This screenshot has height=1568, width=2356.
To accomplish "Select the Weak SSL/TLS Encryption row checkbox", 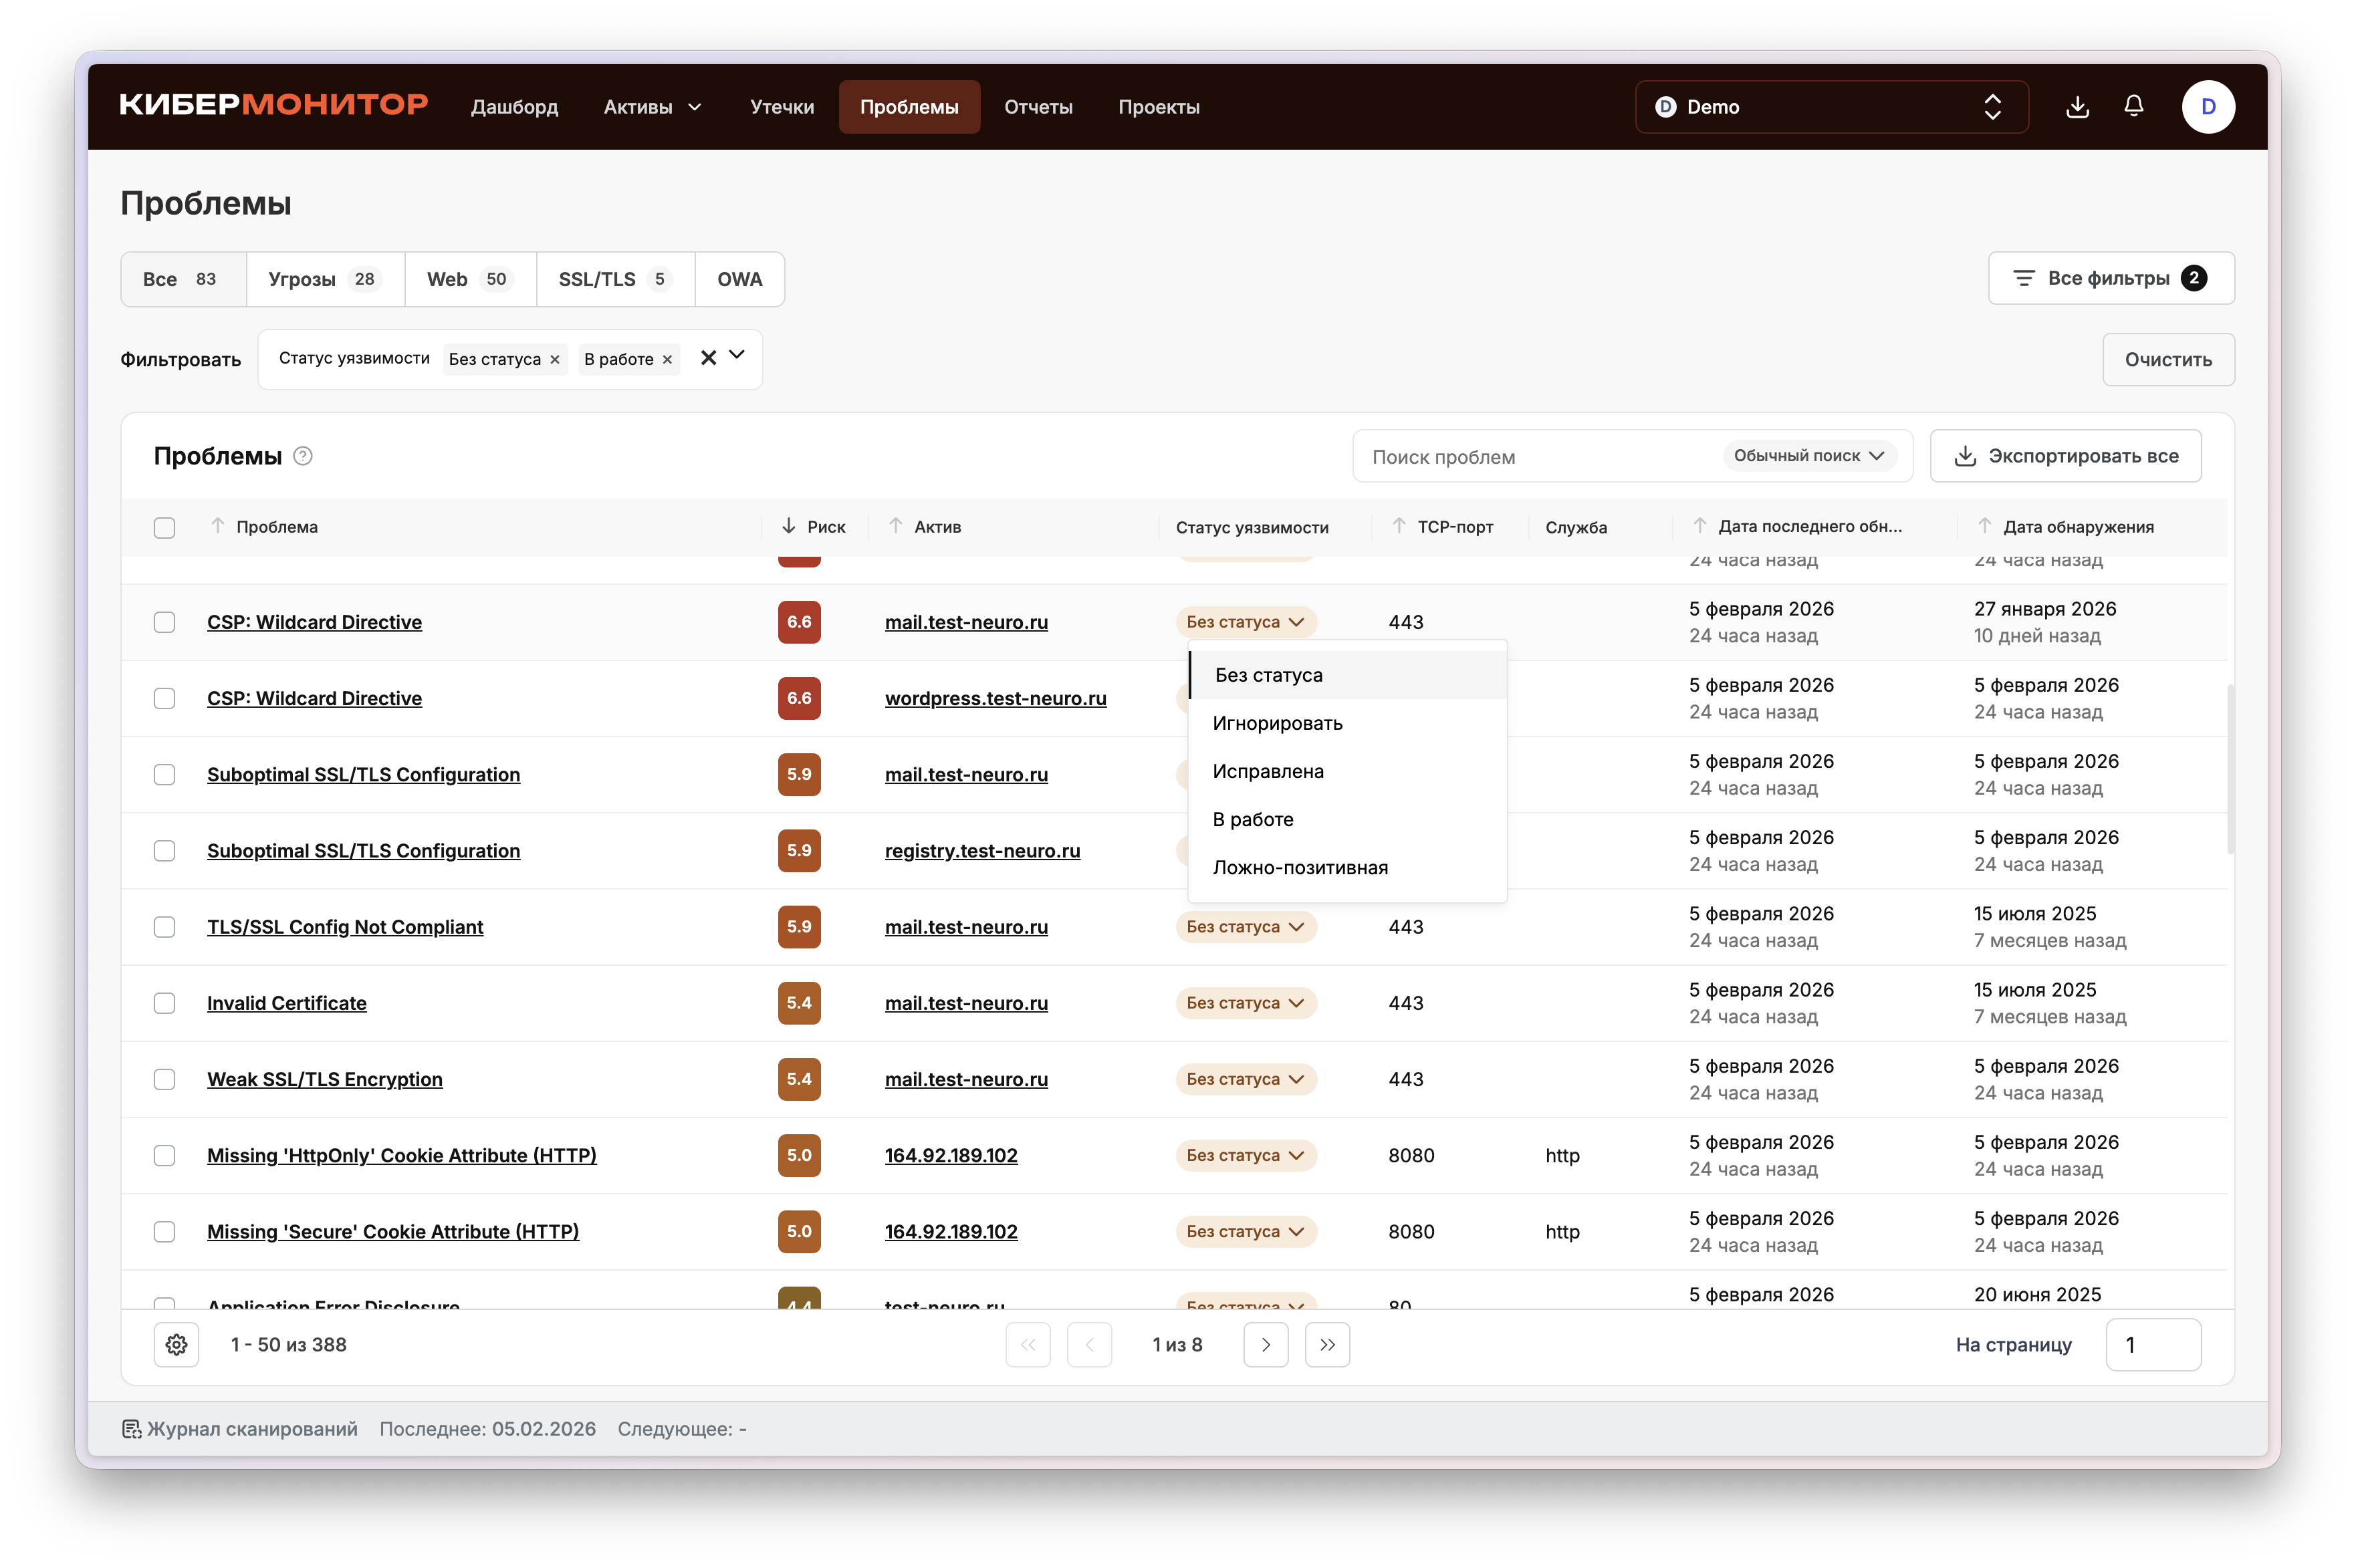I will tap(165, 1079).
